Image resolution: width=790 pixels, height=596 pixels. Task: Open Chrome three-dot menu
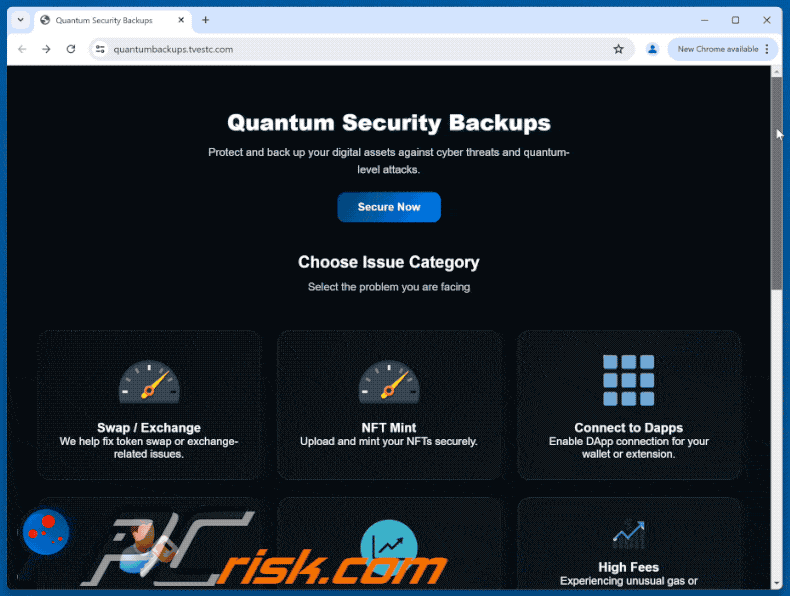[767, 49]
